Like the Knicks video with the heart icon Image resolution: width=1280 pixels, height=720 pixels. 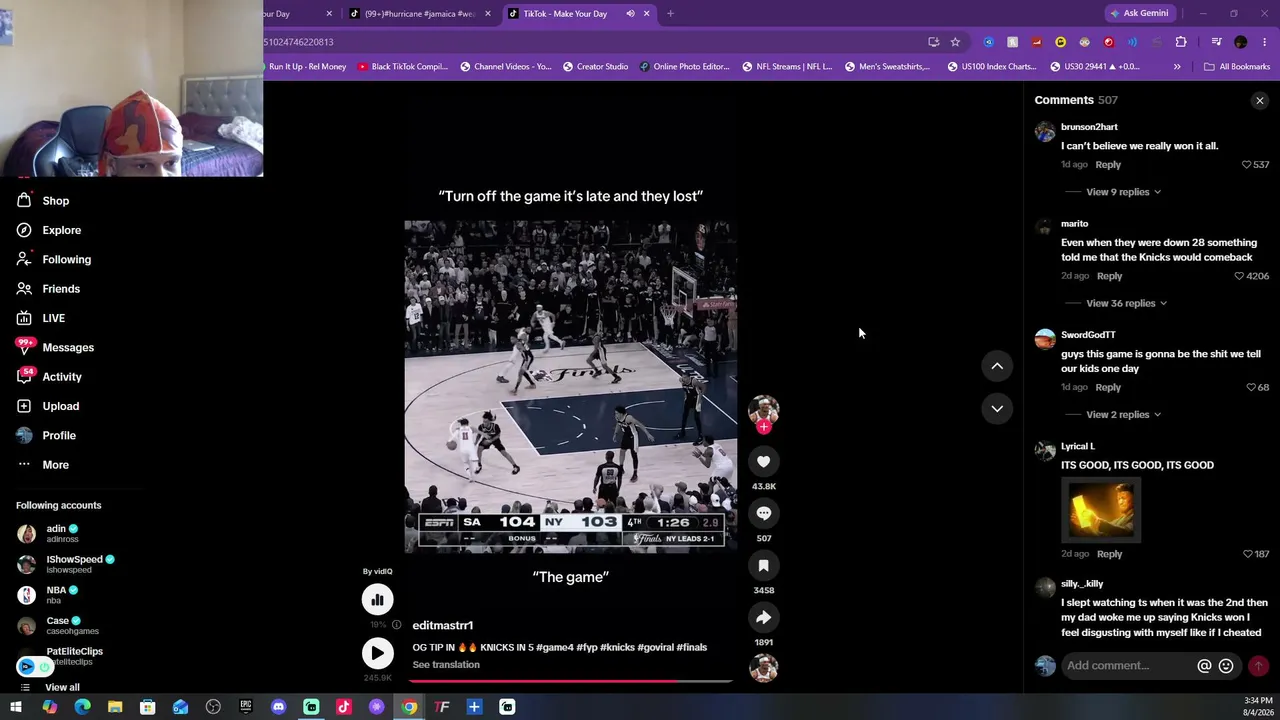pos(763,461)
